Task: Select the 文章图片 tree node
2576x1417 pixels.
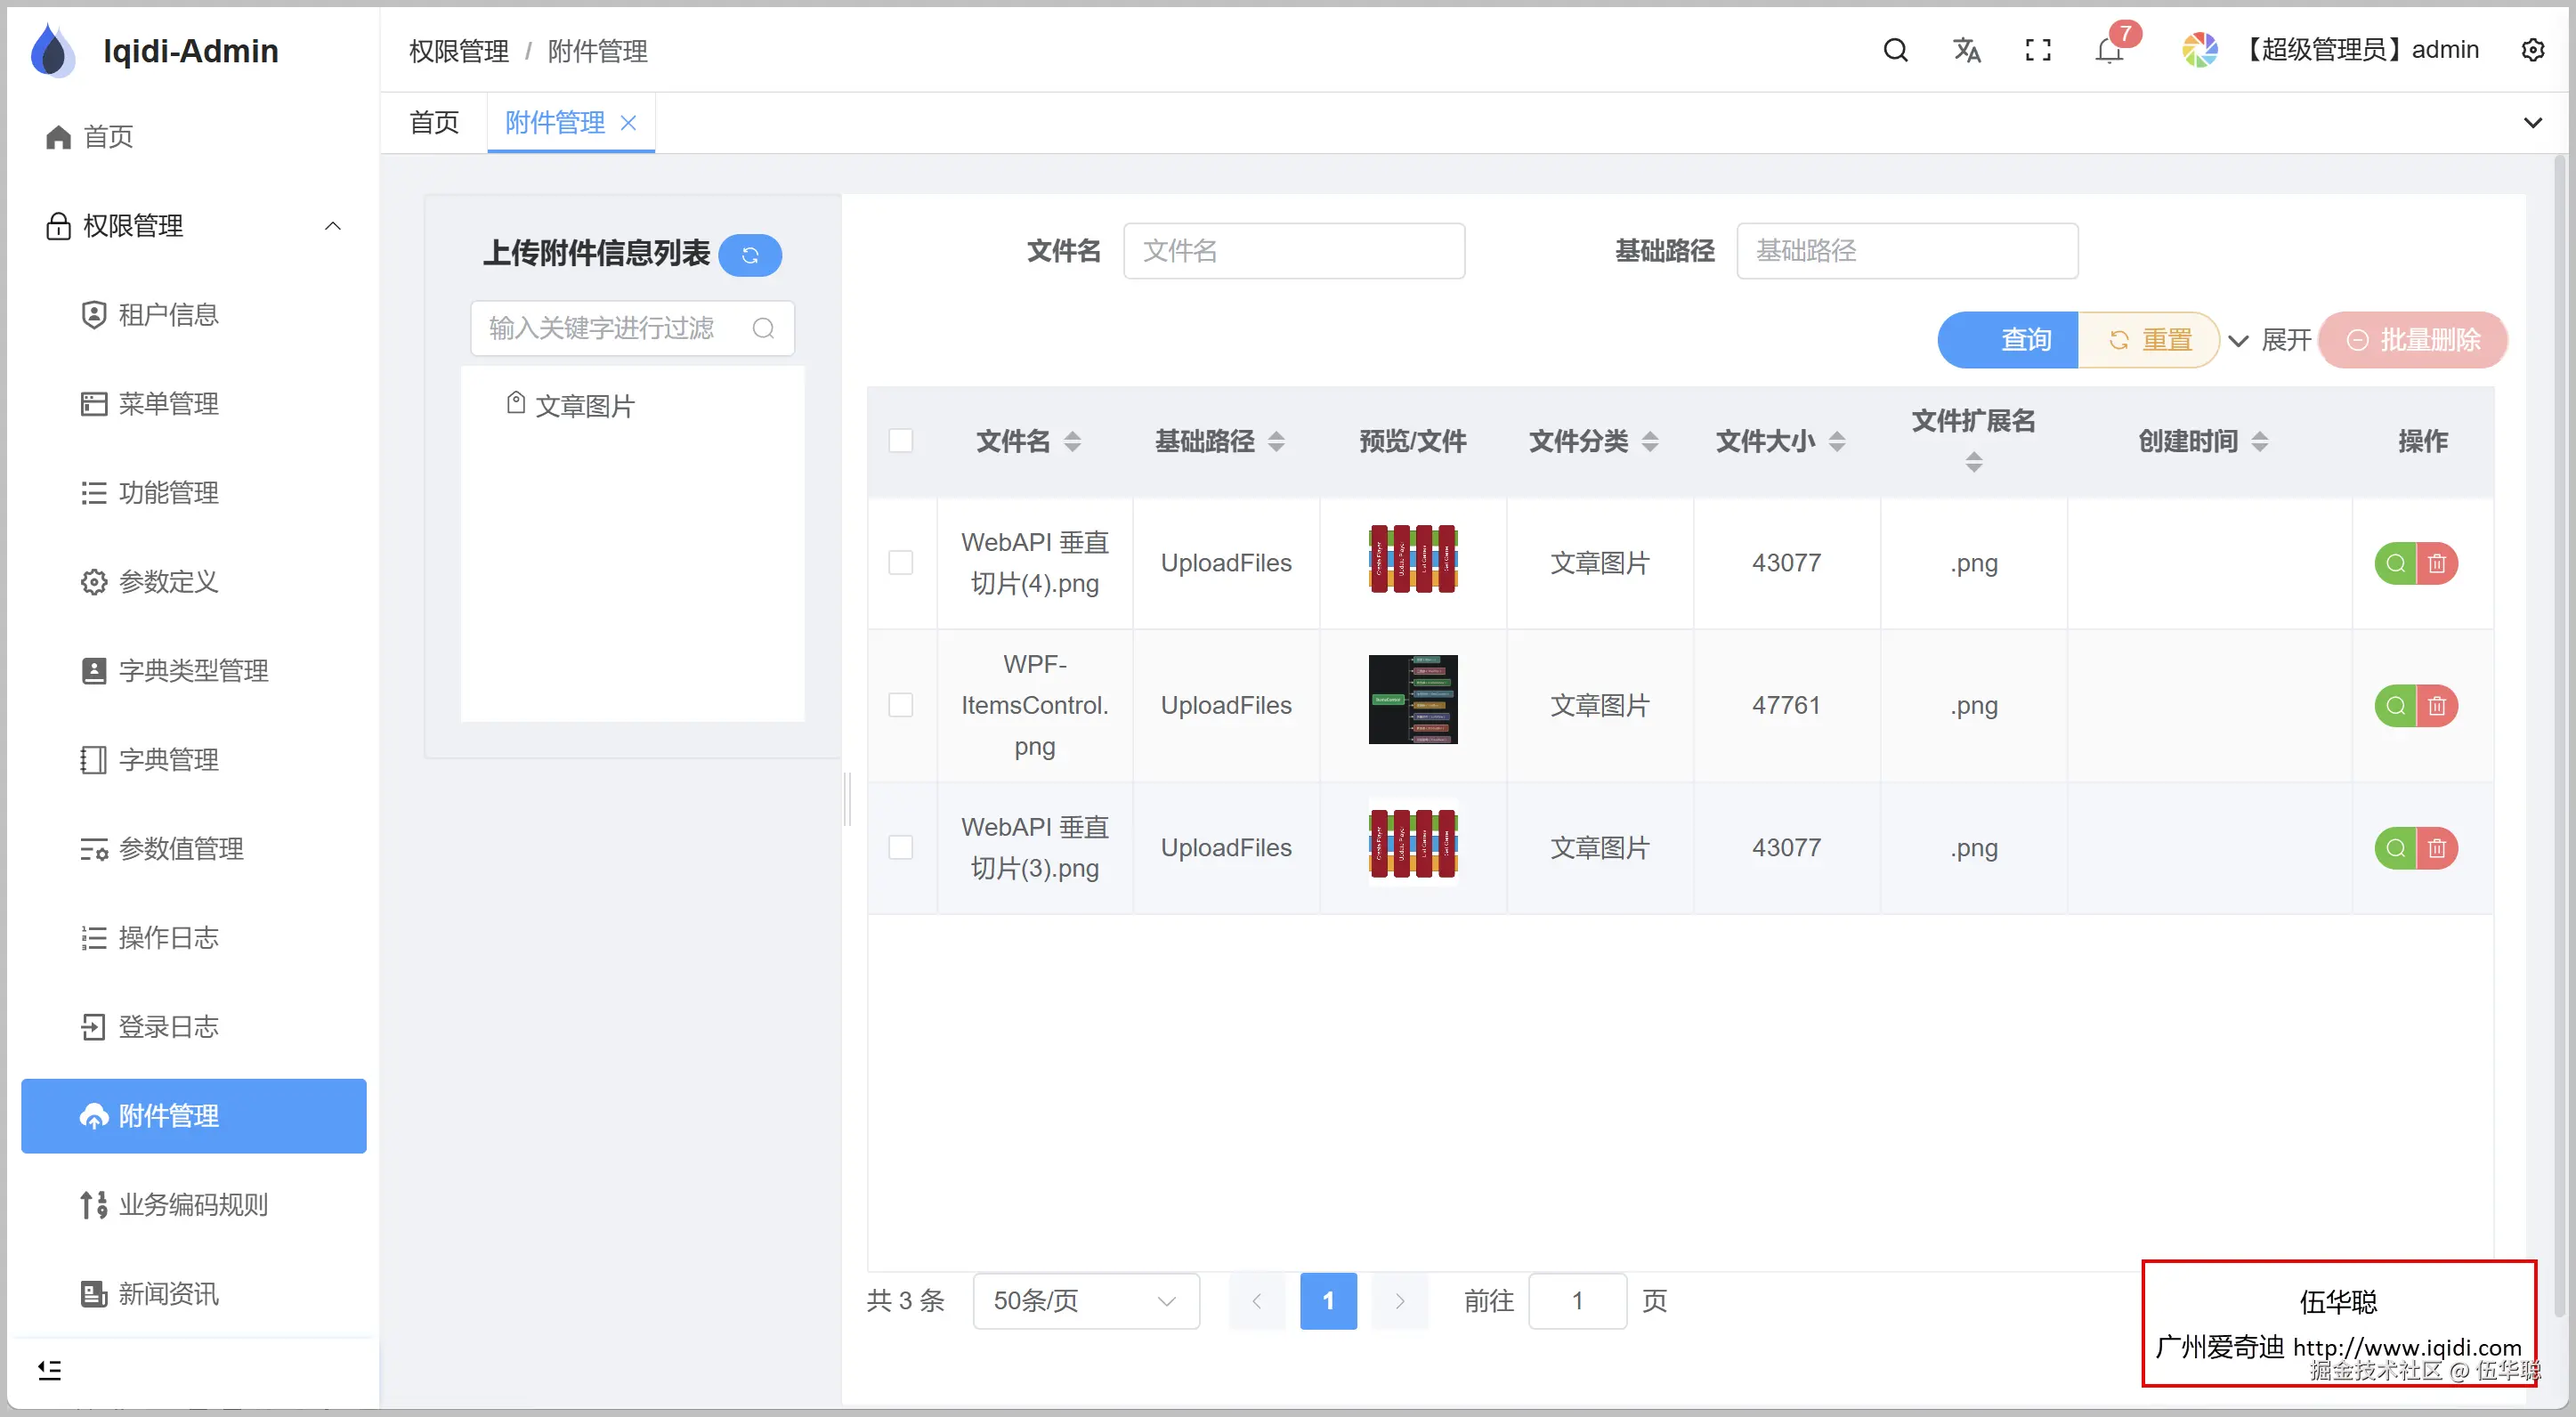Action: click(584, 406)
